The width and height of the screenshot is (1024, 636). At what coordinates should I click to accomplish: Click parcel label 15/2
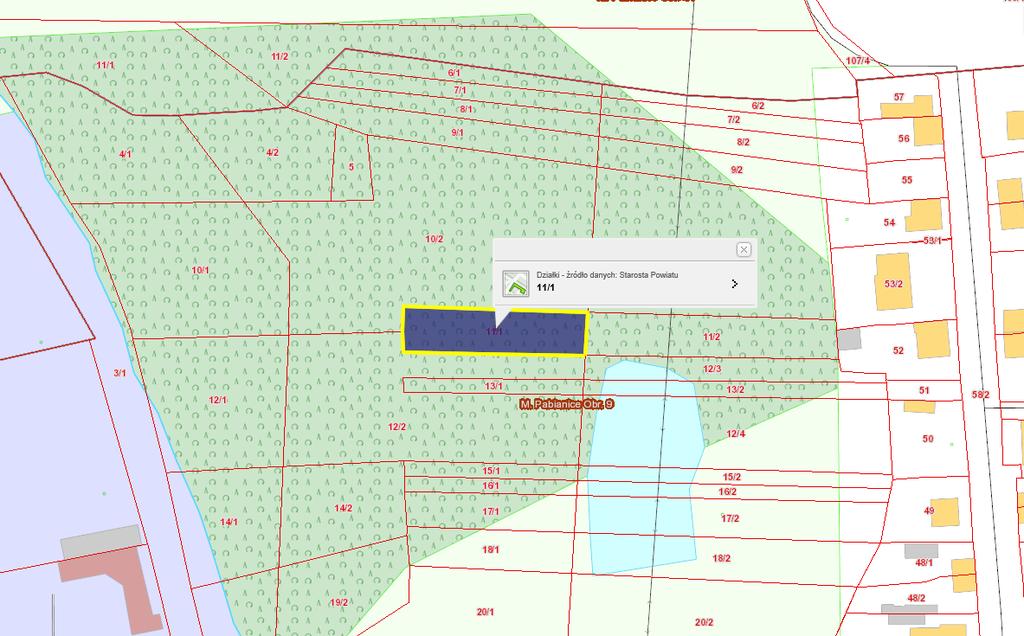tap(732, 477)
